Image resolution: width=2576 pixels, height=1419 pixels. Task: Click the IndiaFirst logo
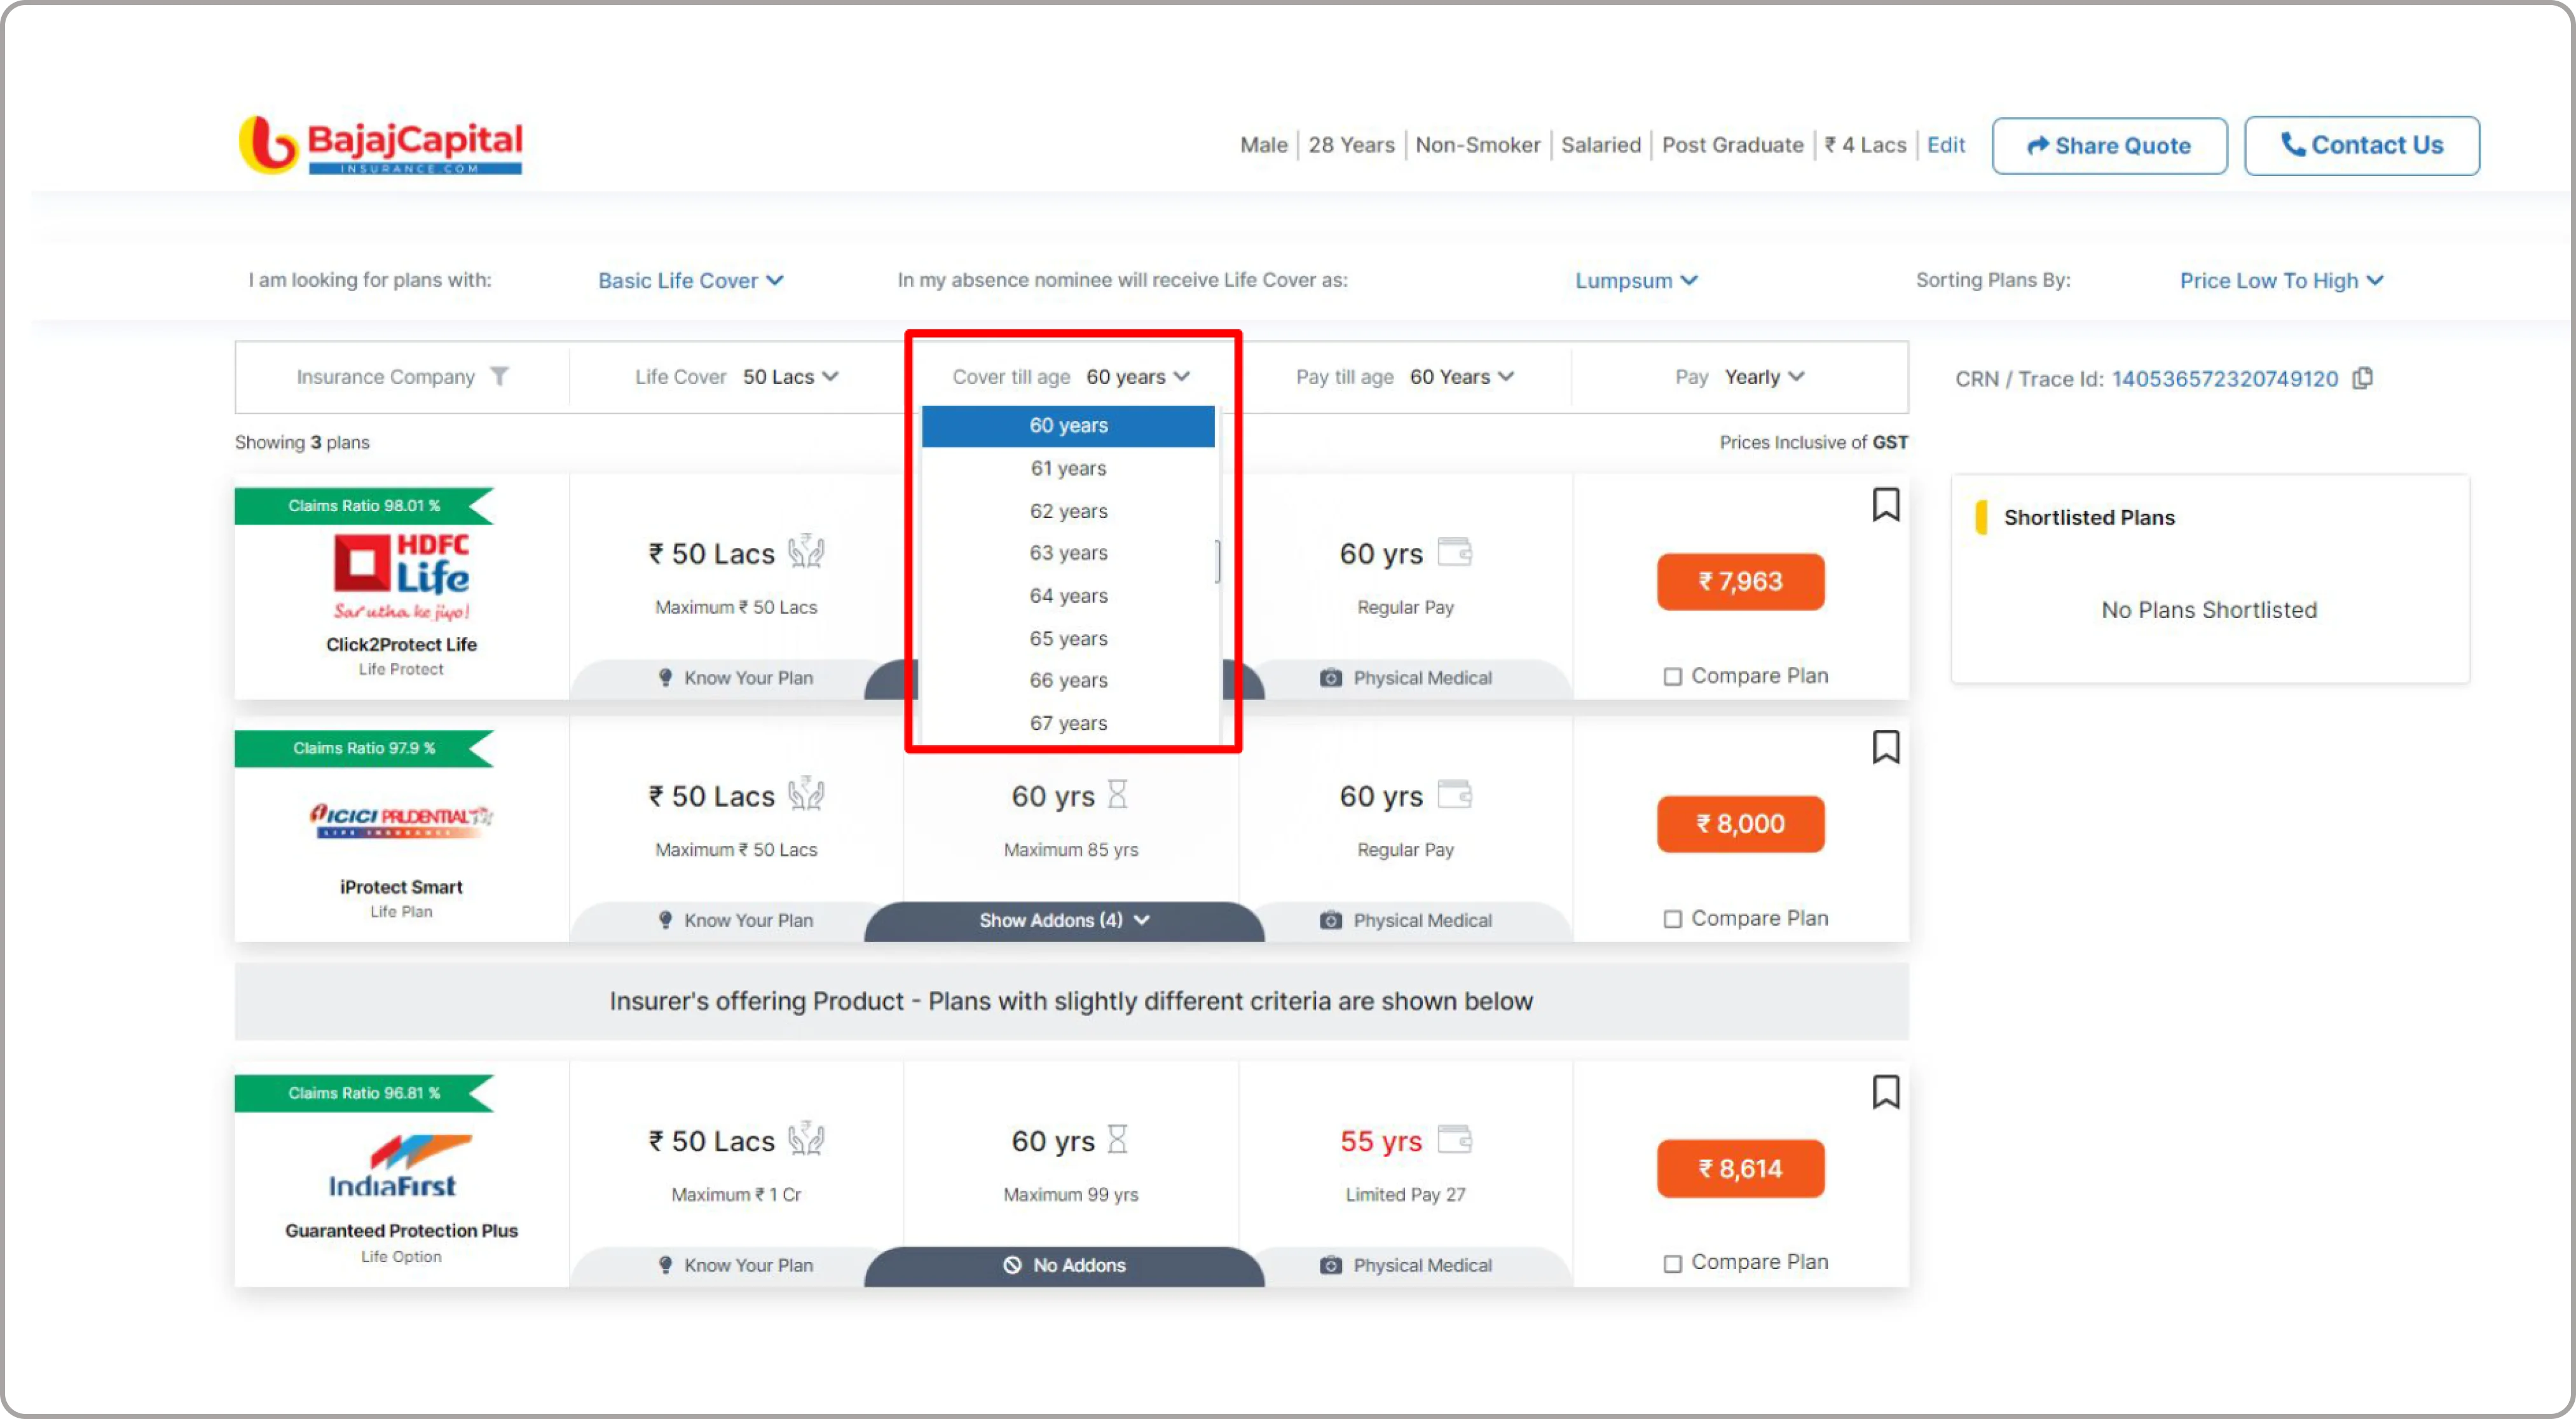point(401,1166)
